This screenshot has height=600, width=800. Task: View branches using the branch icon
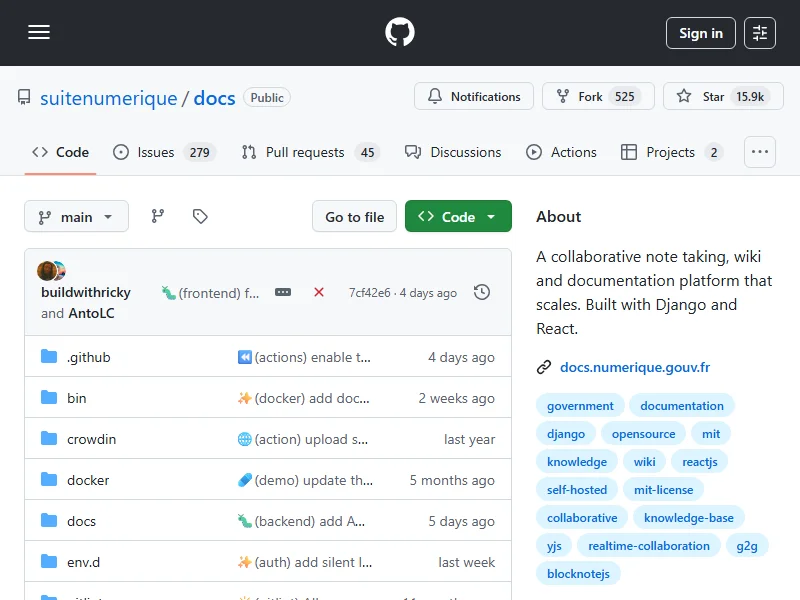pos(157,216)
